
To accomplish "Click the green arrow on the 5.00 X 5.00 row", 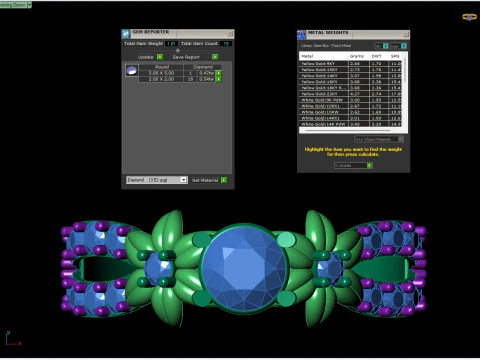I will [x=219, y=73].
